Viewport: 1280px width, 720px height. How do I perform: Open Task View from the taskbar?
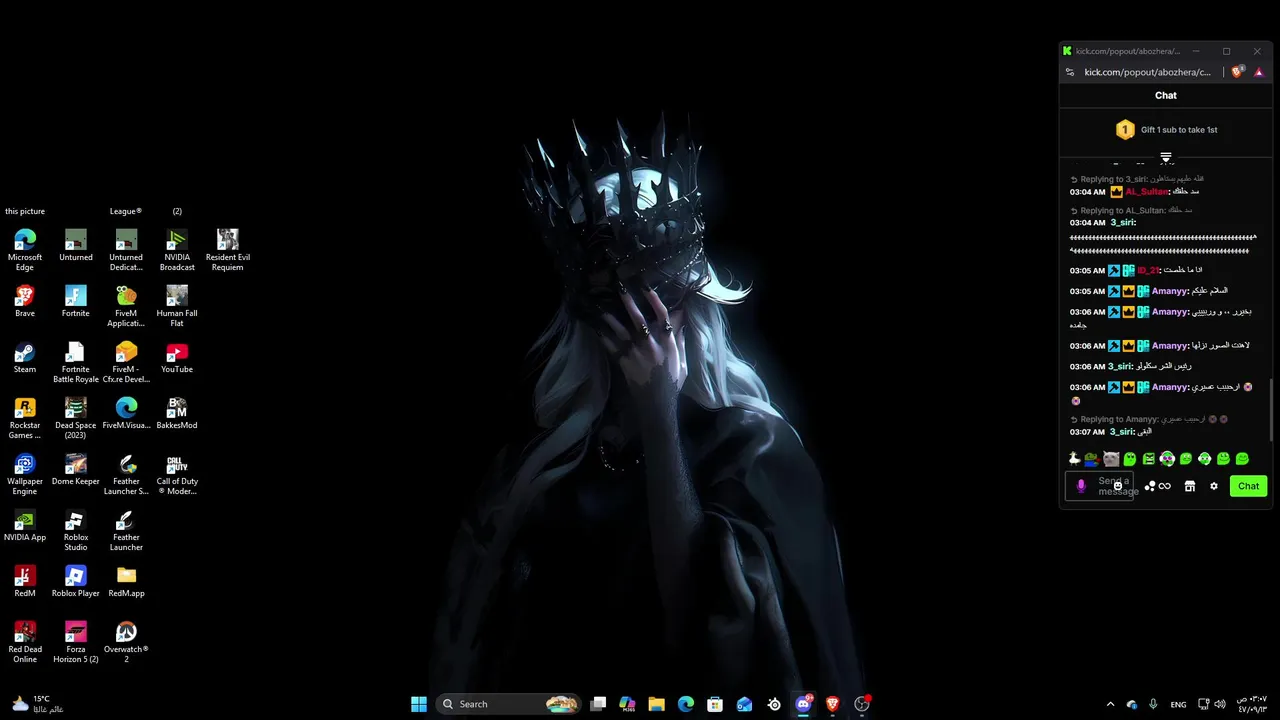click(598, 704)
